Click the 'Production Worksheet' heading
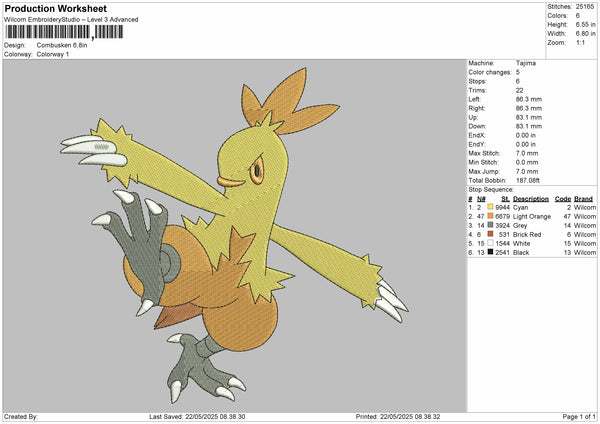Viewport: 600px width, 424px height. tap(56, 8)
